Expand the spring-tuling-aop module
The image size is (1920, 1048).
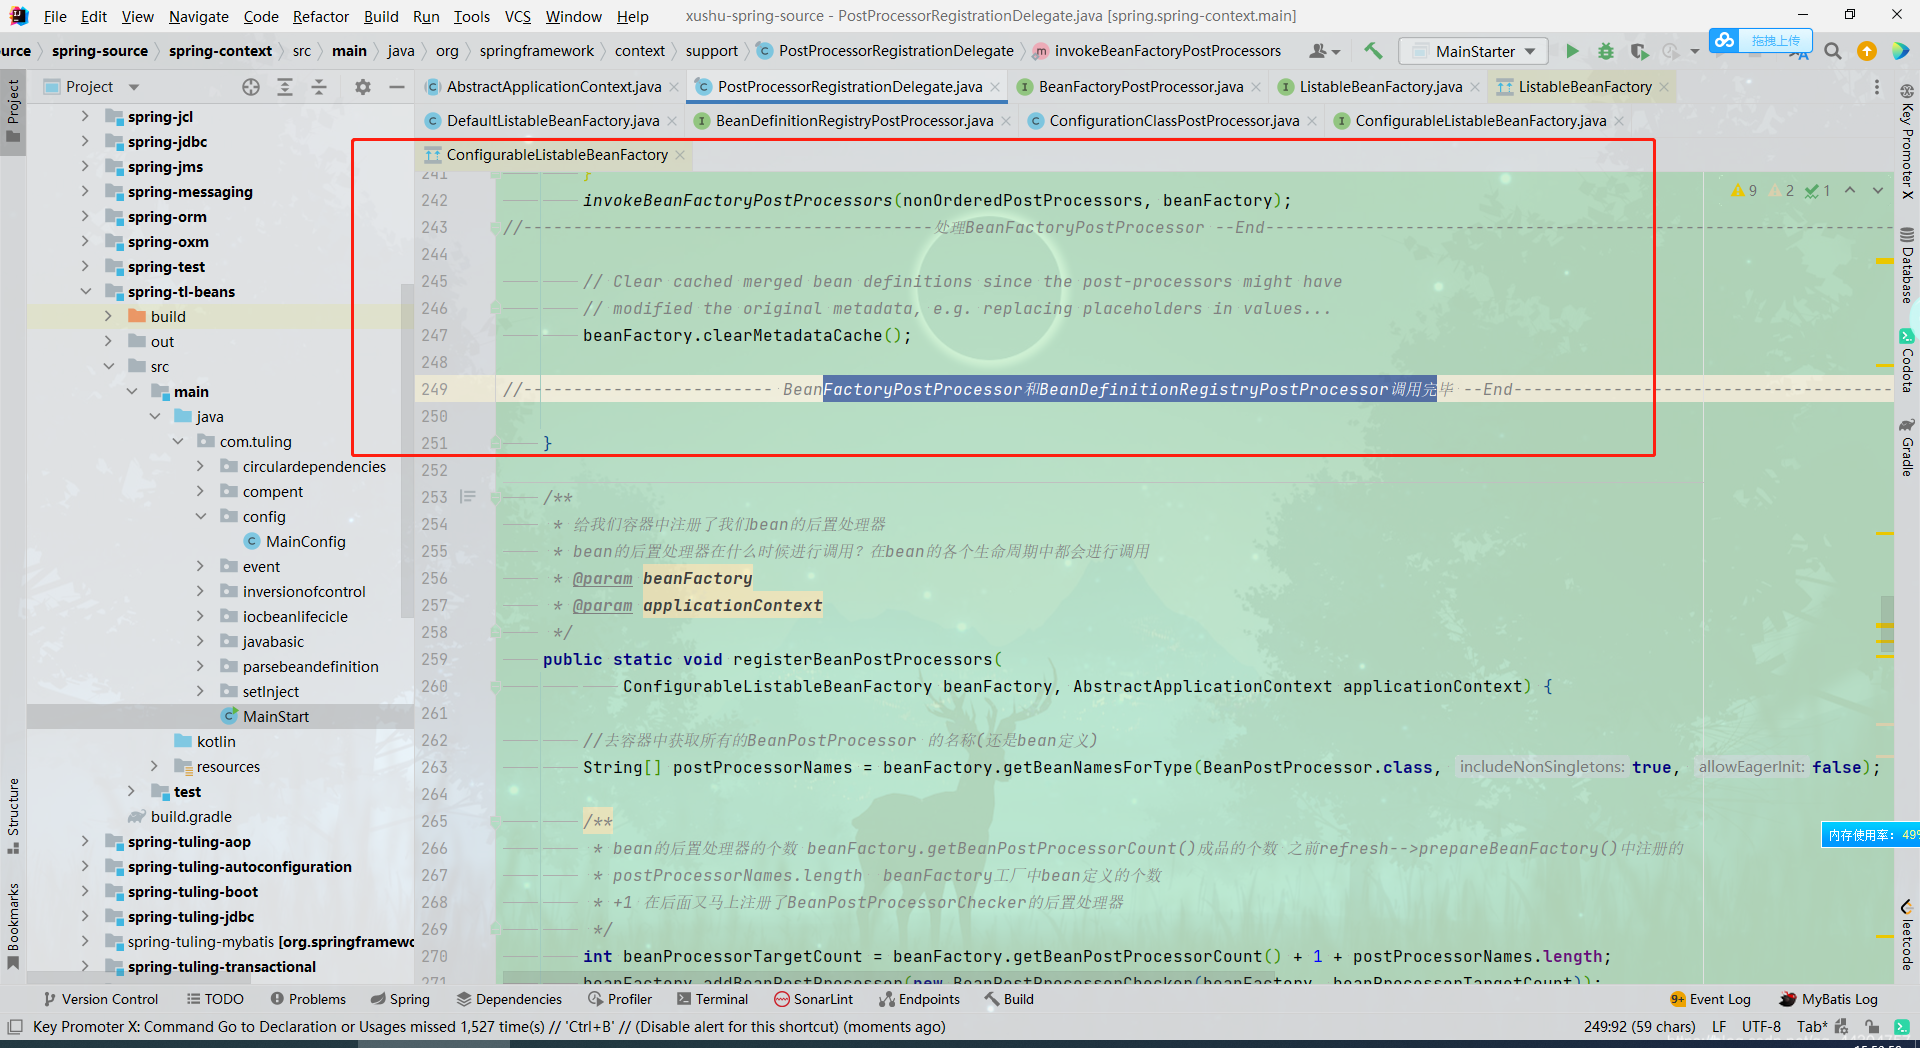pos(85,842)
